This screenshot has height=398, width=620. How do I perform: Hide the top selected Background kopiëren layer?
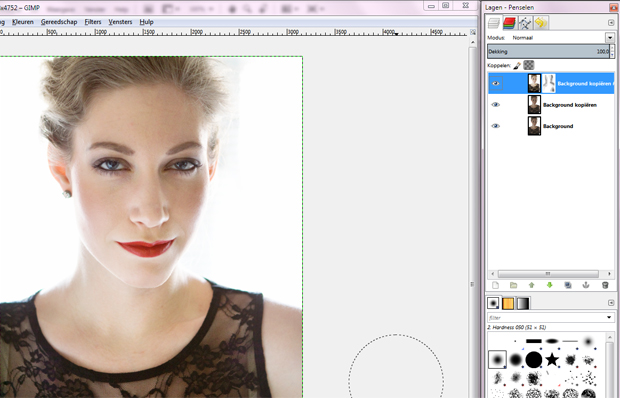coord(495,83)
